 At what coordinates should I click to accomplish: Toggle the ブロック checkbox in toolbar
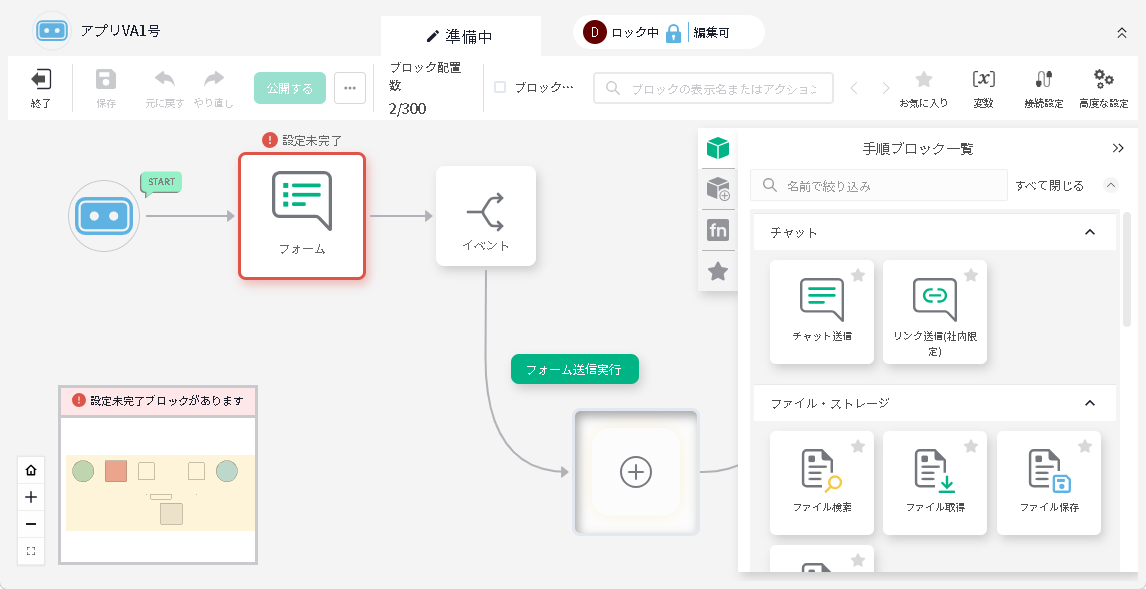click(500, 87)
